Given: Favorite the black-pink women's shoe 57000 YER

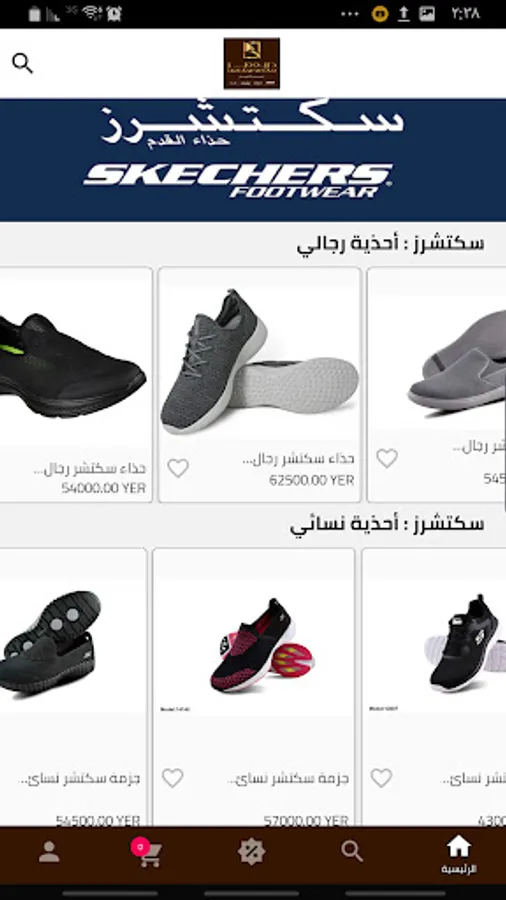Looking at the screenshot, I should click(172, 778).
